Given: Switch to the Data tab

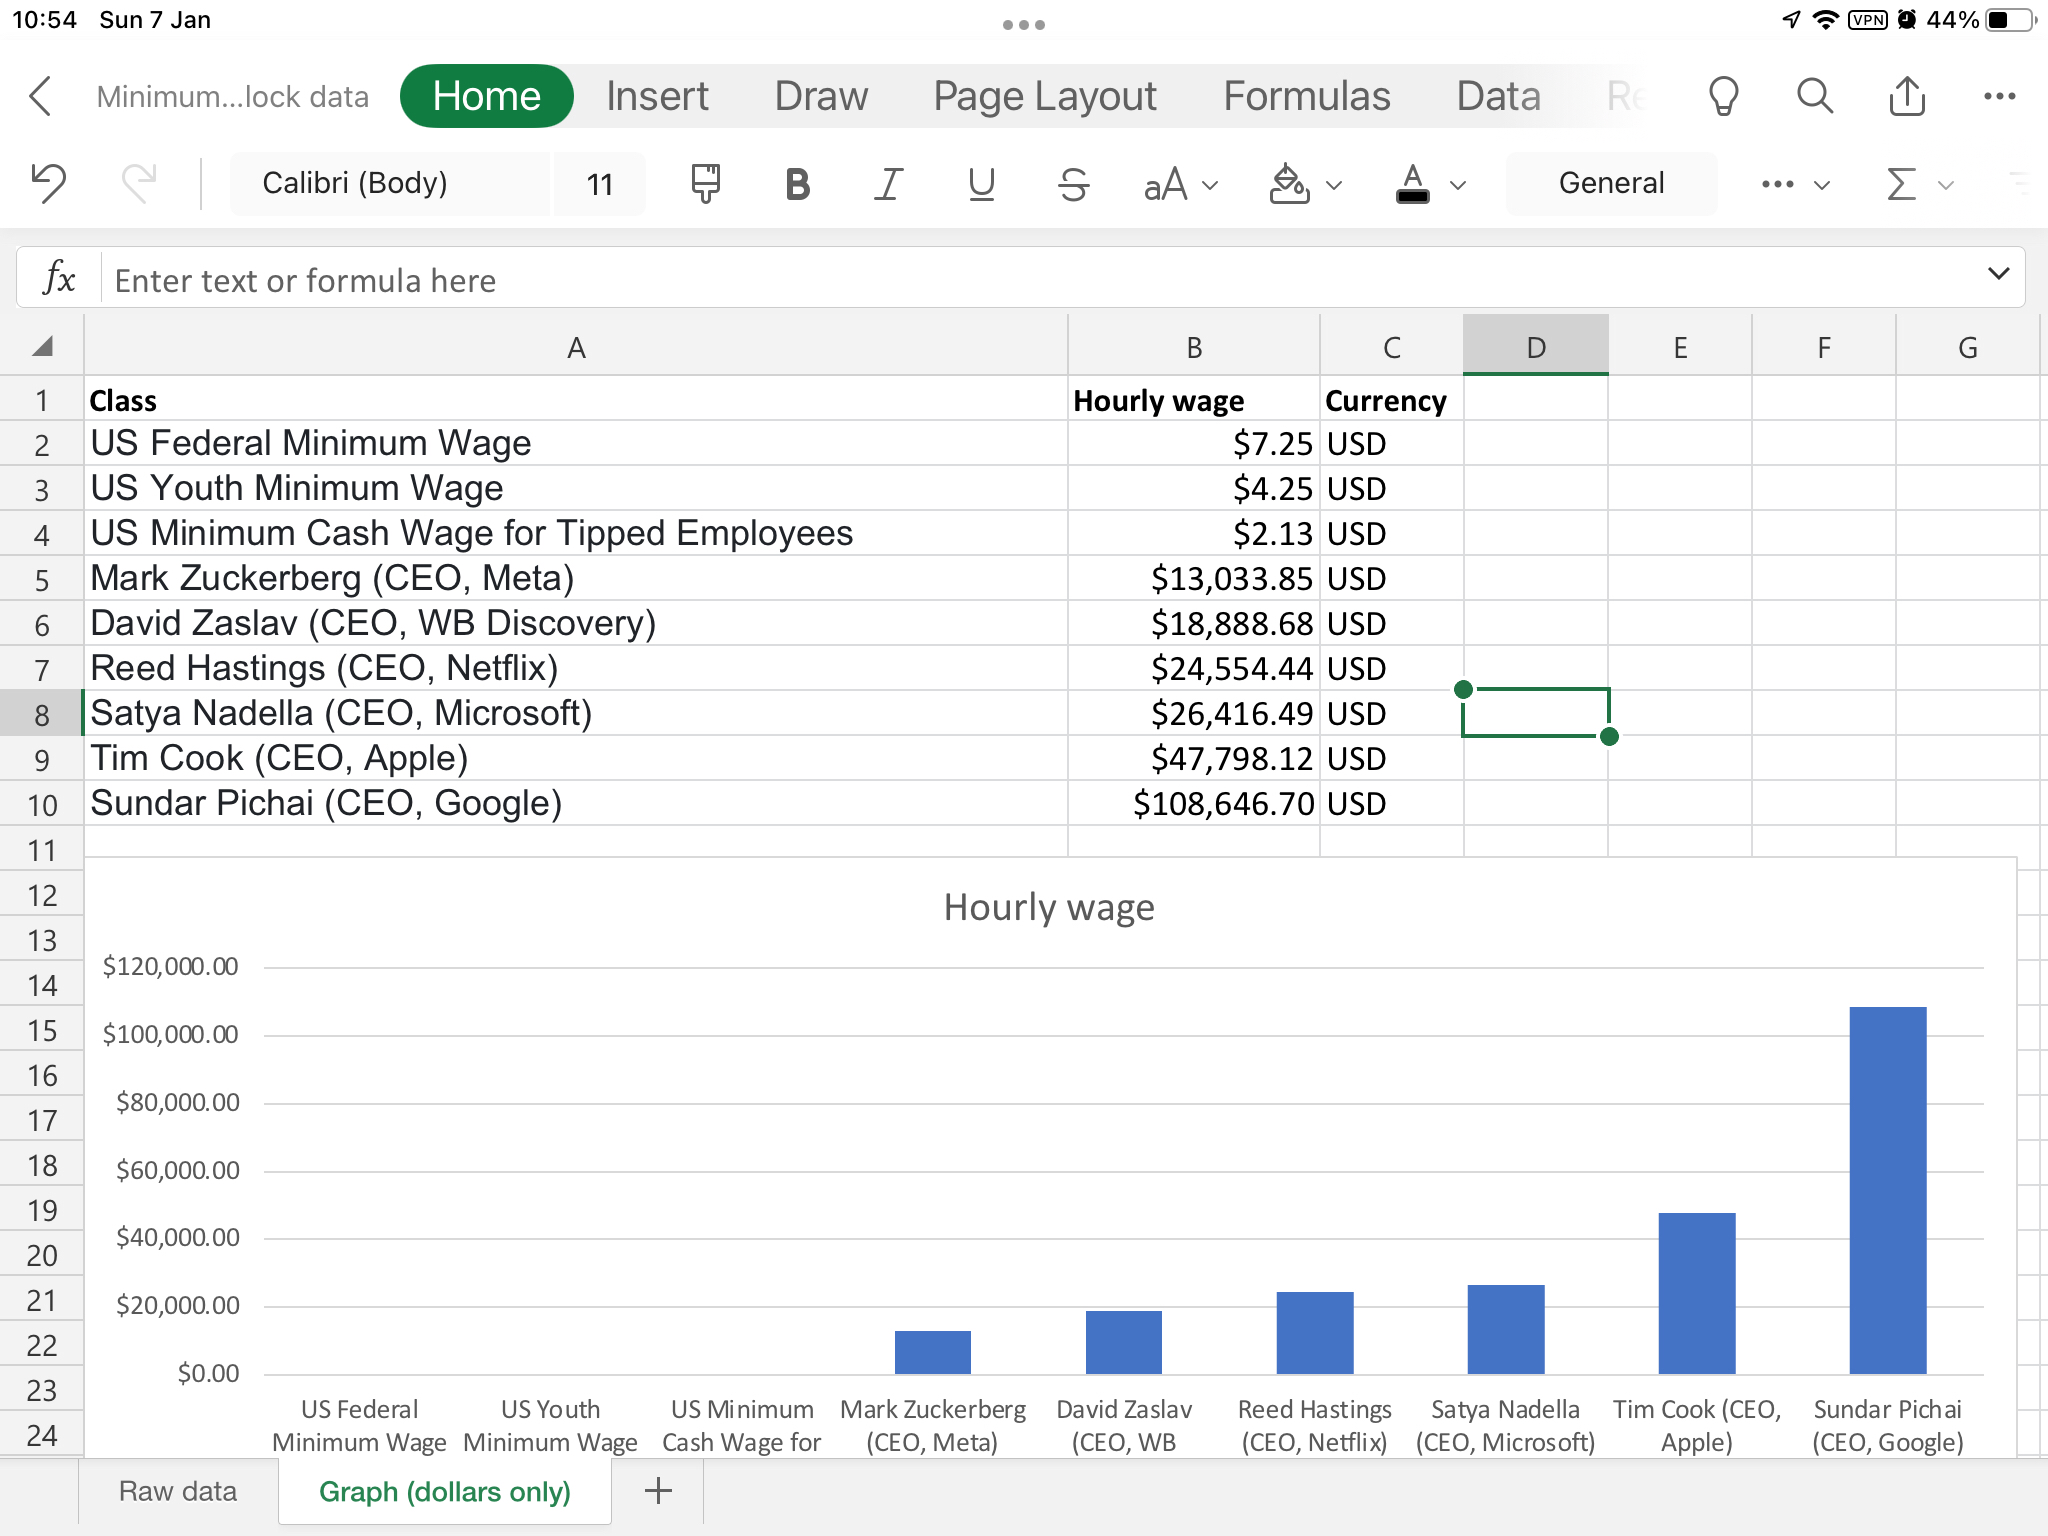Looking at the screenshot, I should [x=1498, y=96].
